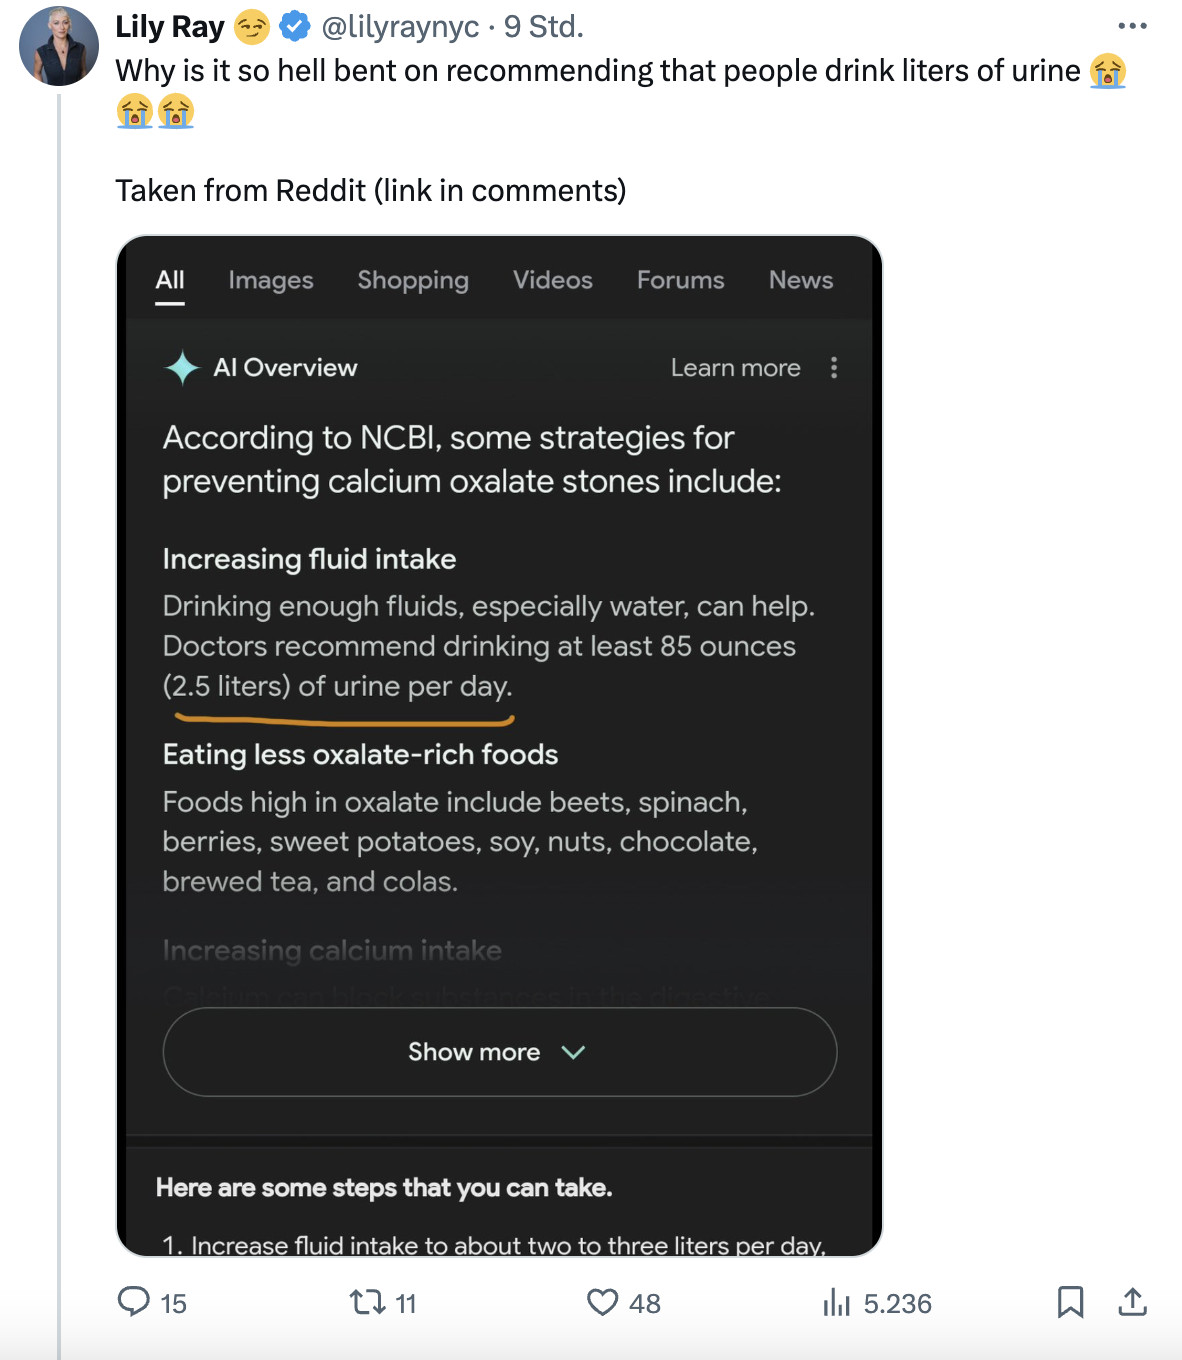
Task: Switch to the Images search tab
Action: pyautogui.click(x=271, y=281)
